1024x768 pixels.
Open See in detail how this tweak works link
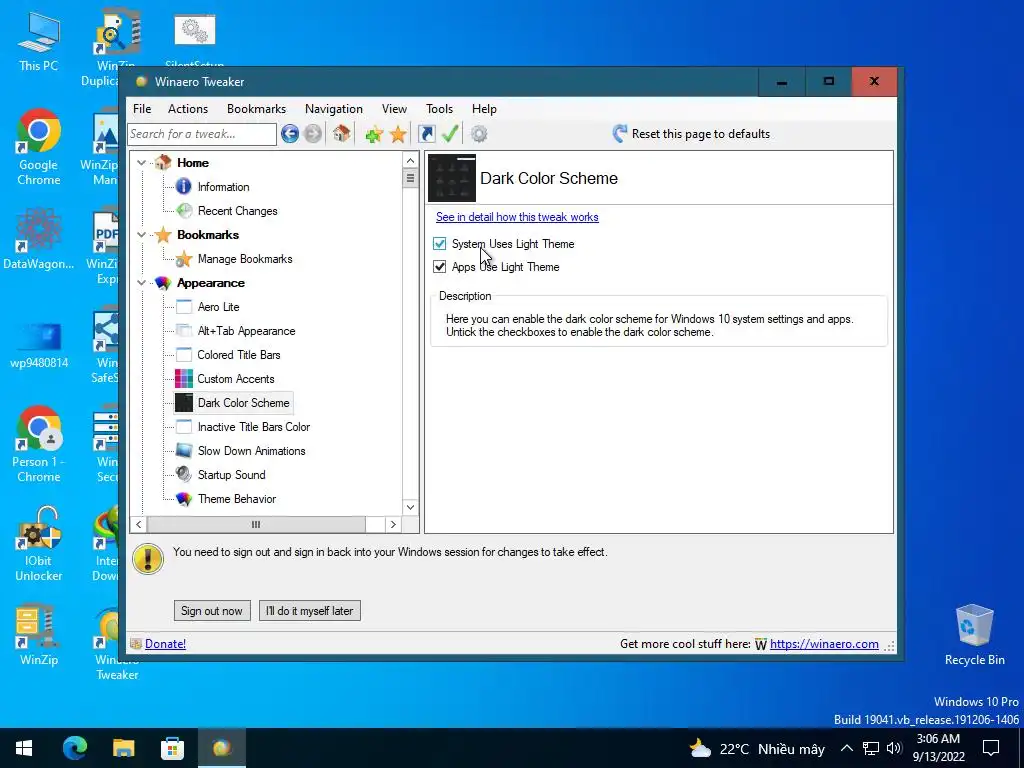pos(517,217)
